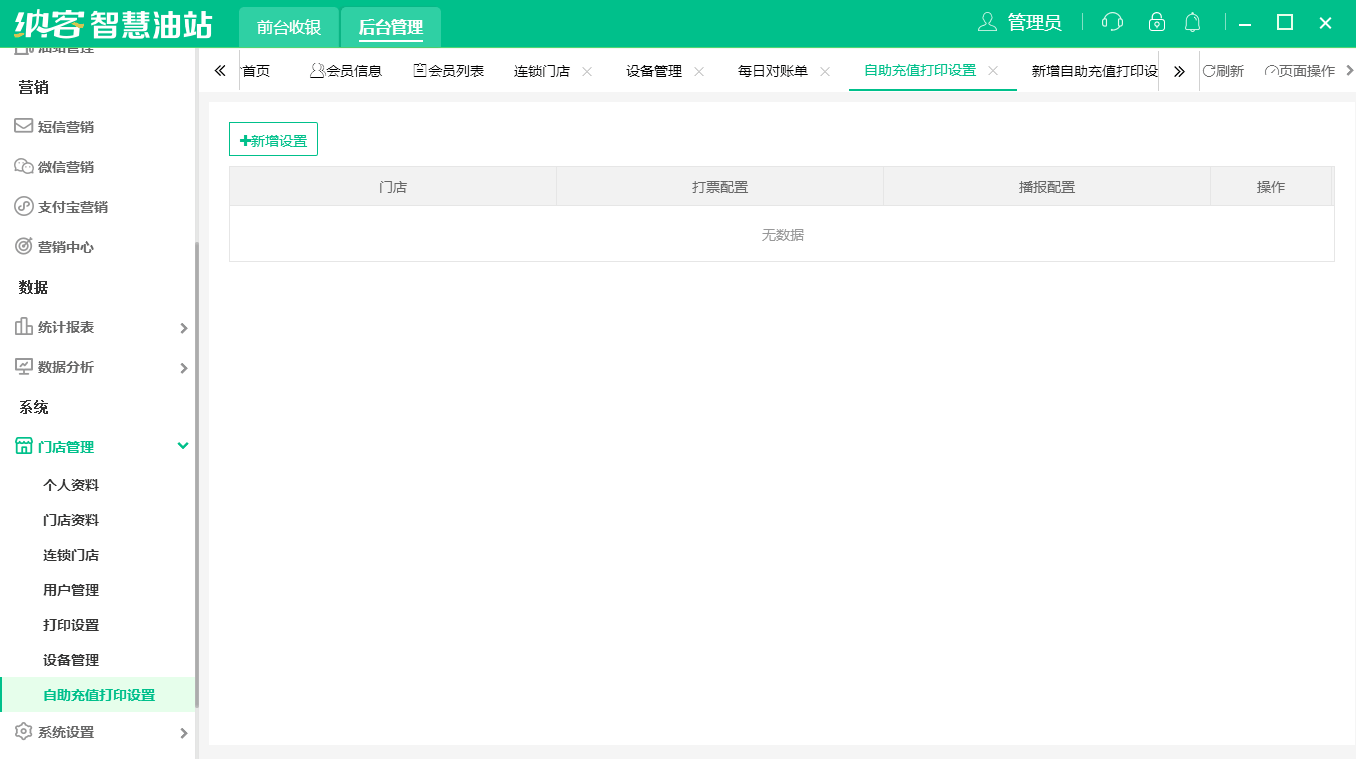Viewport: 1356px width, 759px height.
Task: Open 打印设置 in the sidebar
Action: [x=70, y=624]
